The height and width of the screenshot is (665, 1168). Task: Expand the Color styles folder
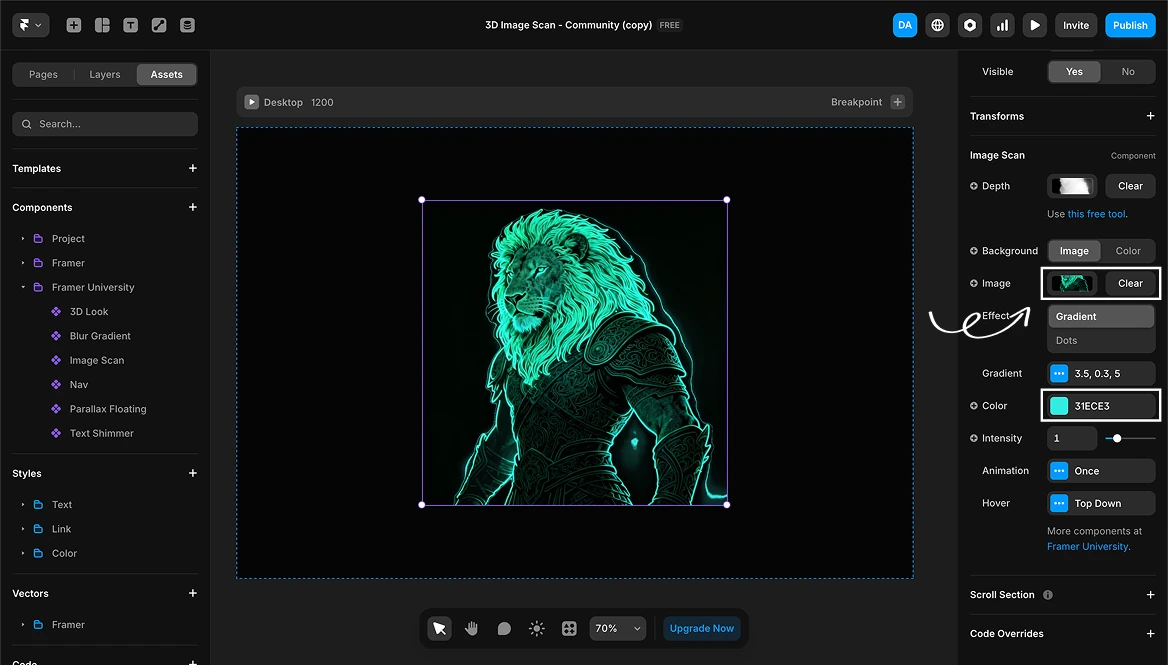coord(23,553)
